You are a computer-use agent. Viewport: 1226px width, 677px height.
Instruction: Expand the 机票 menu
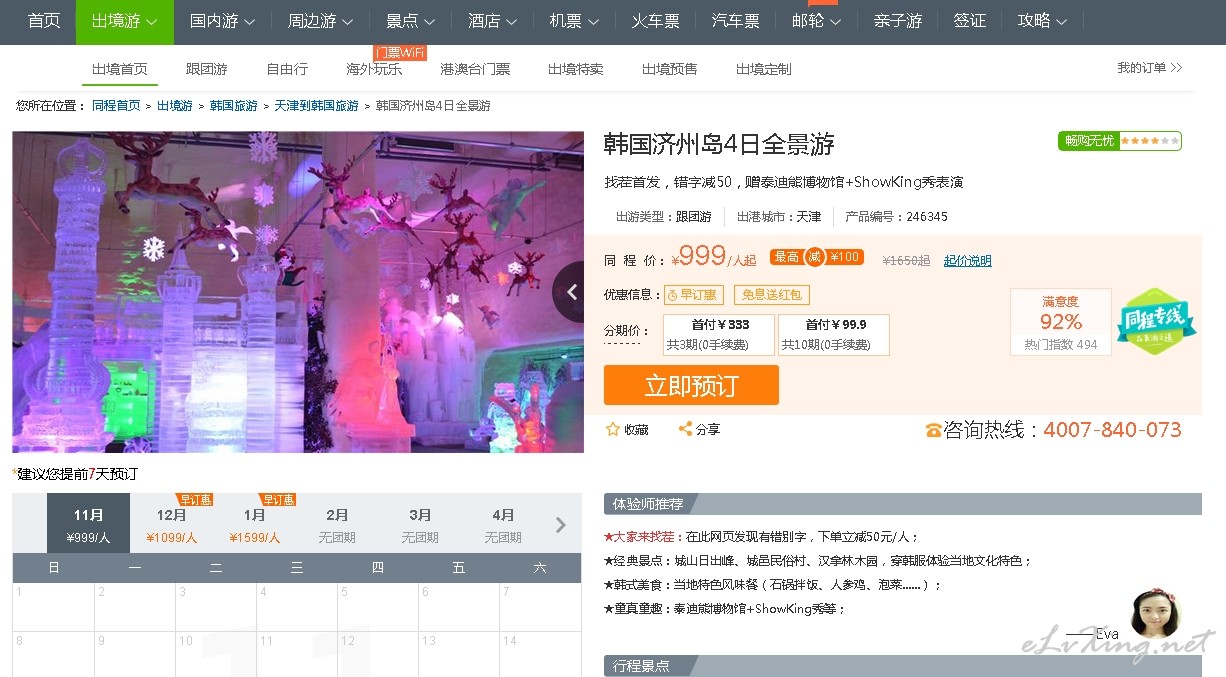tap(574, 21)
